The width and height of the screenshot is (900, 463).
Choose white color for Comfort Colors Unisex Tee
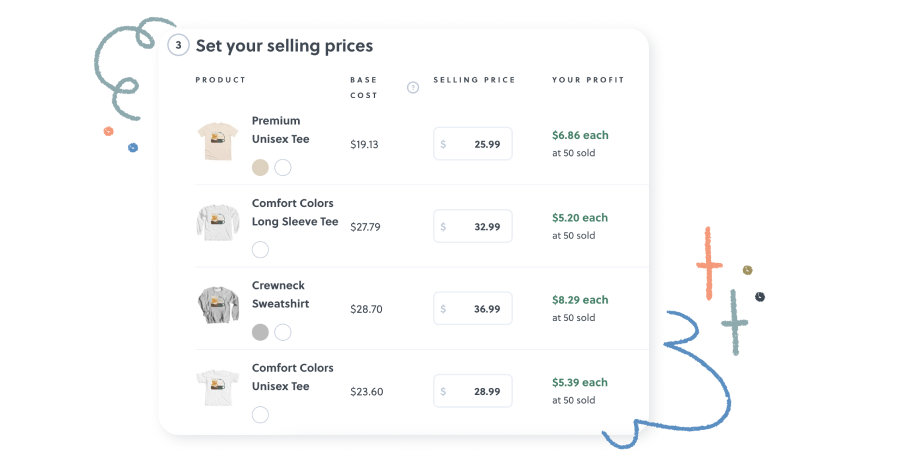(260, 414)
